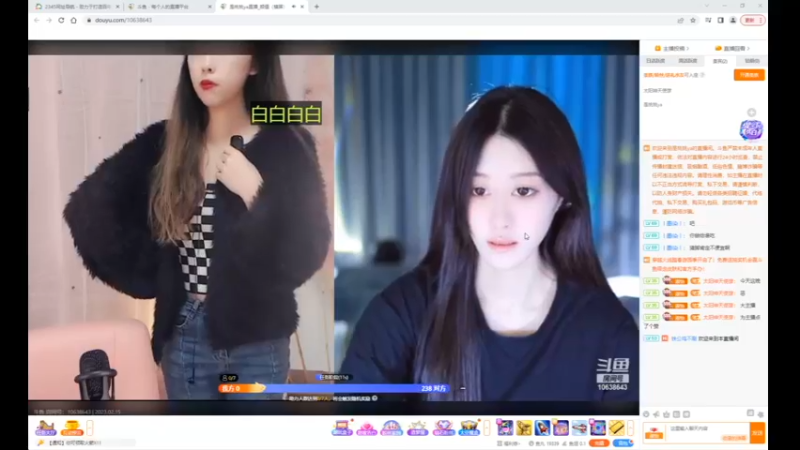Send the rocket gift
This screenshot has height=450, width=800.
tap(542, 428)
